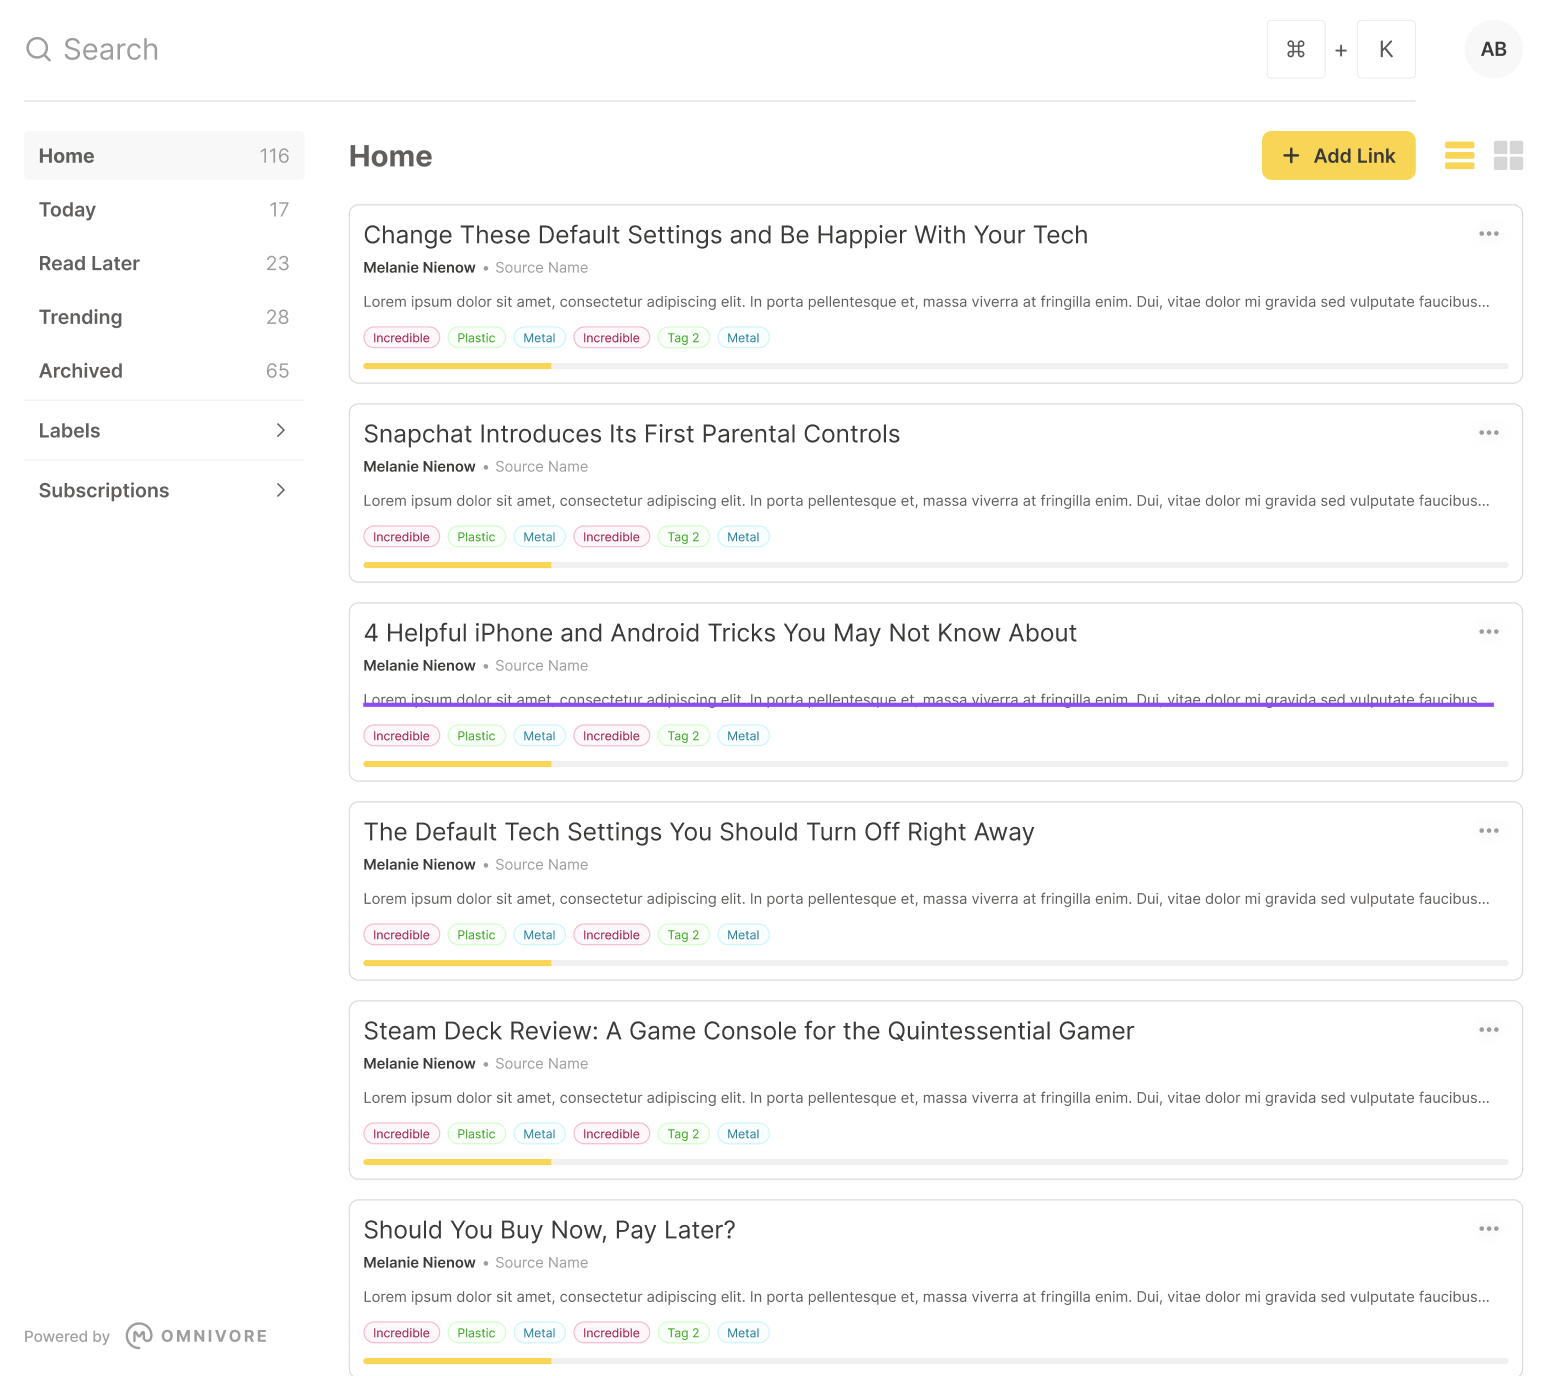Click the Incredible tag on the first article
Image resolution: width=1552 pixels, height=1376 pixels.
click(401, 337)
